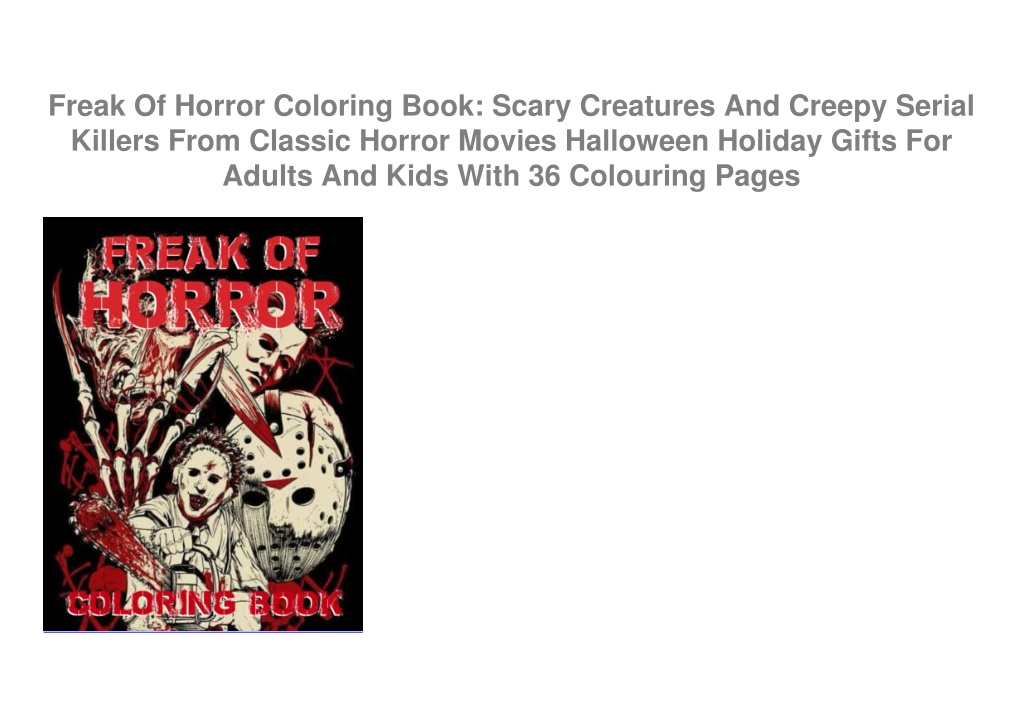Viewport: 1024px width, 723px height.
Task: Click the 'Freak Of Horror Coloring Book' heading
Action: pos(266,106)
